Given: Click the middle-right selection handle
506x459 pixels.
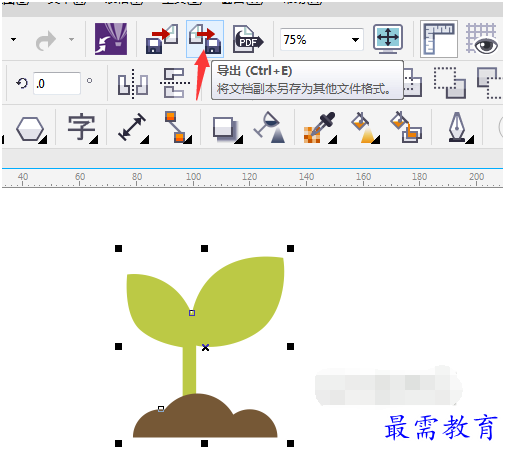Looking at the screenshot, I should pyautogui.click(x=290, y=347).
